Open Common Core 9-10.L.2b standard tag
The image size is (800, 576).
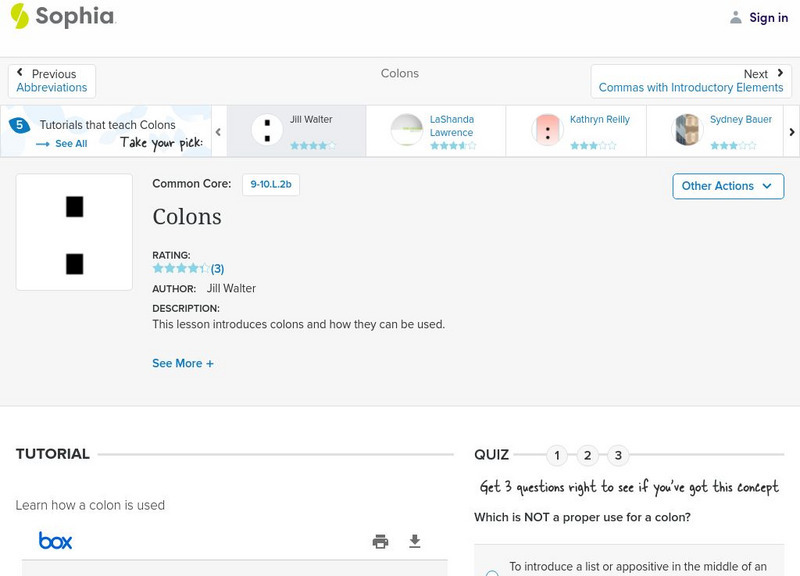pos(271,184)
